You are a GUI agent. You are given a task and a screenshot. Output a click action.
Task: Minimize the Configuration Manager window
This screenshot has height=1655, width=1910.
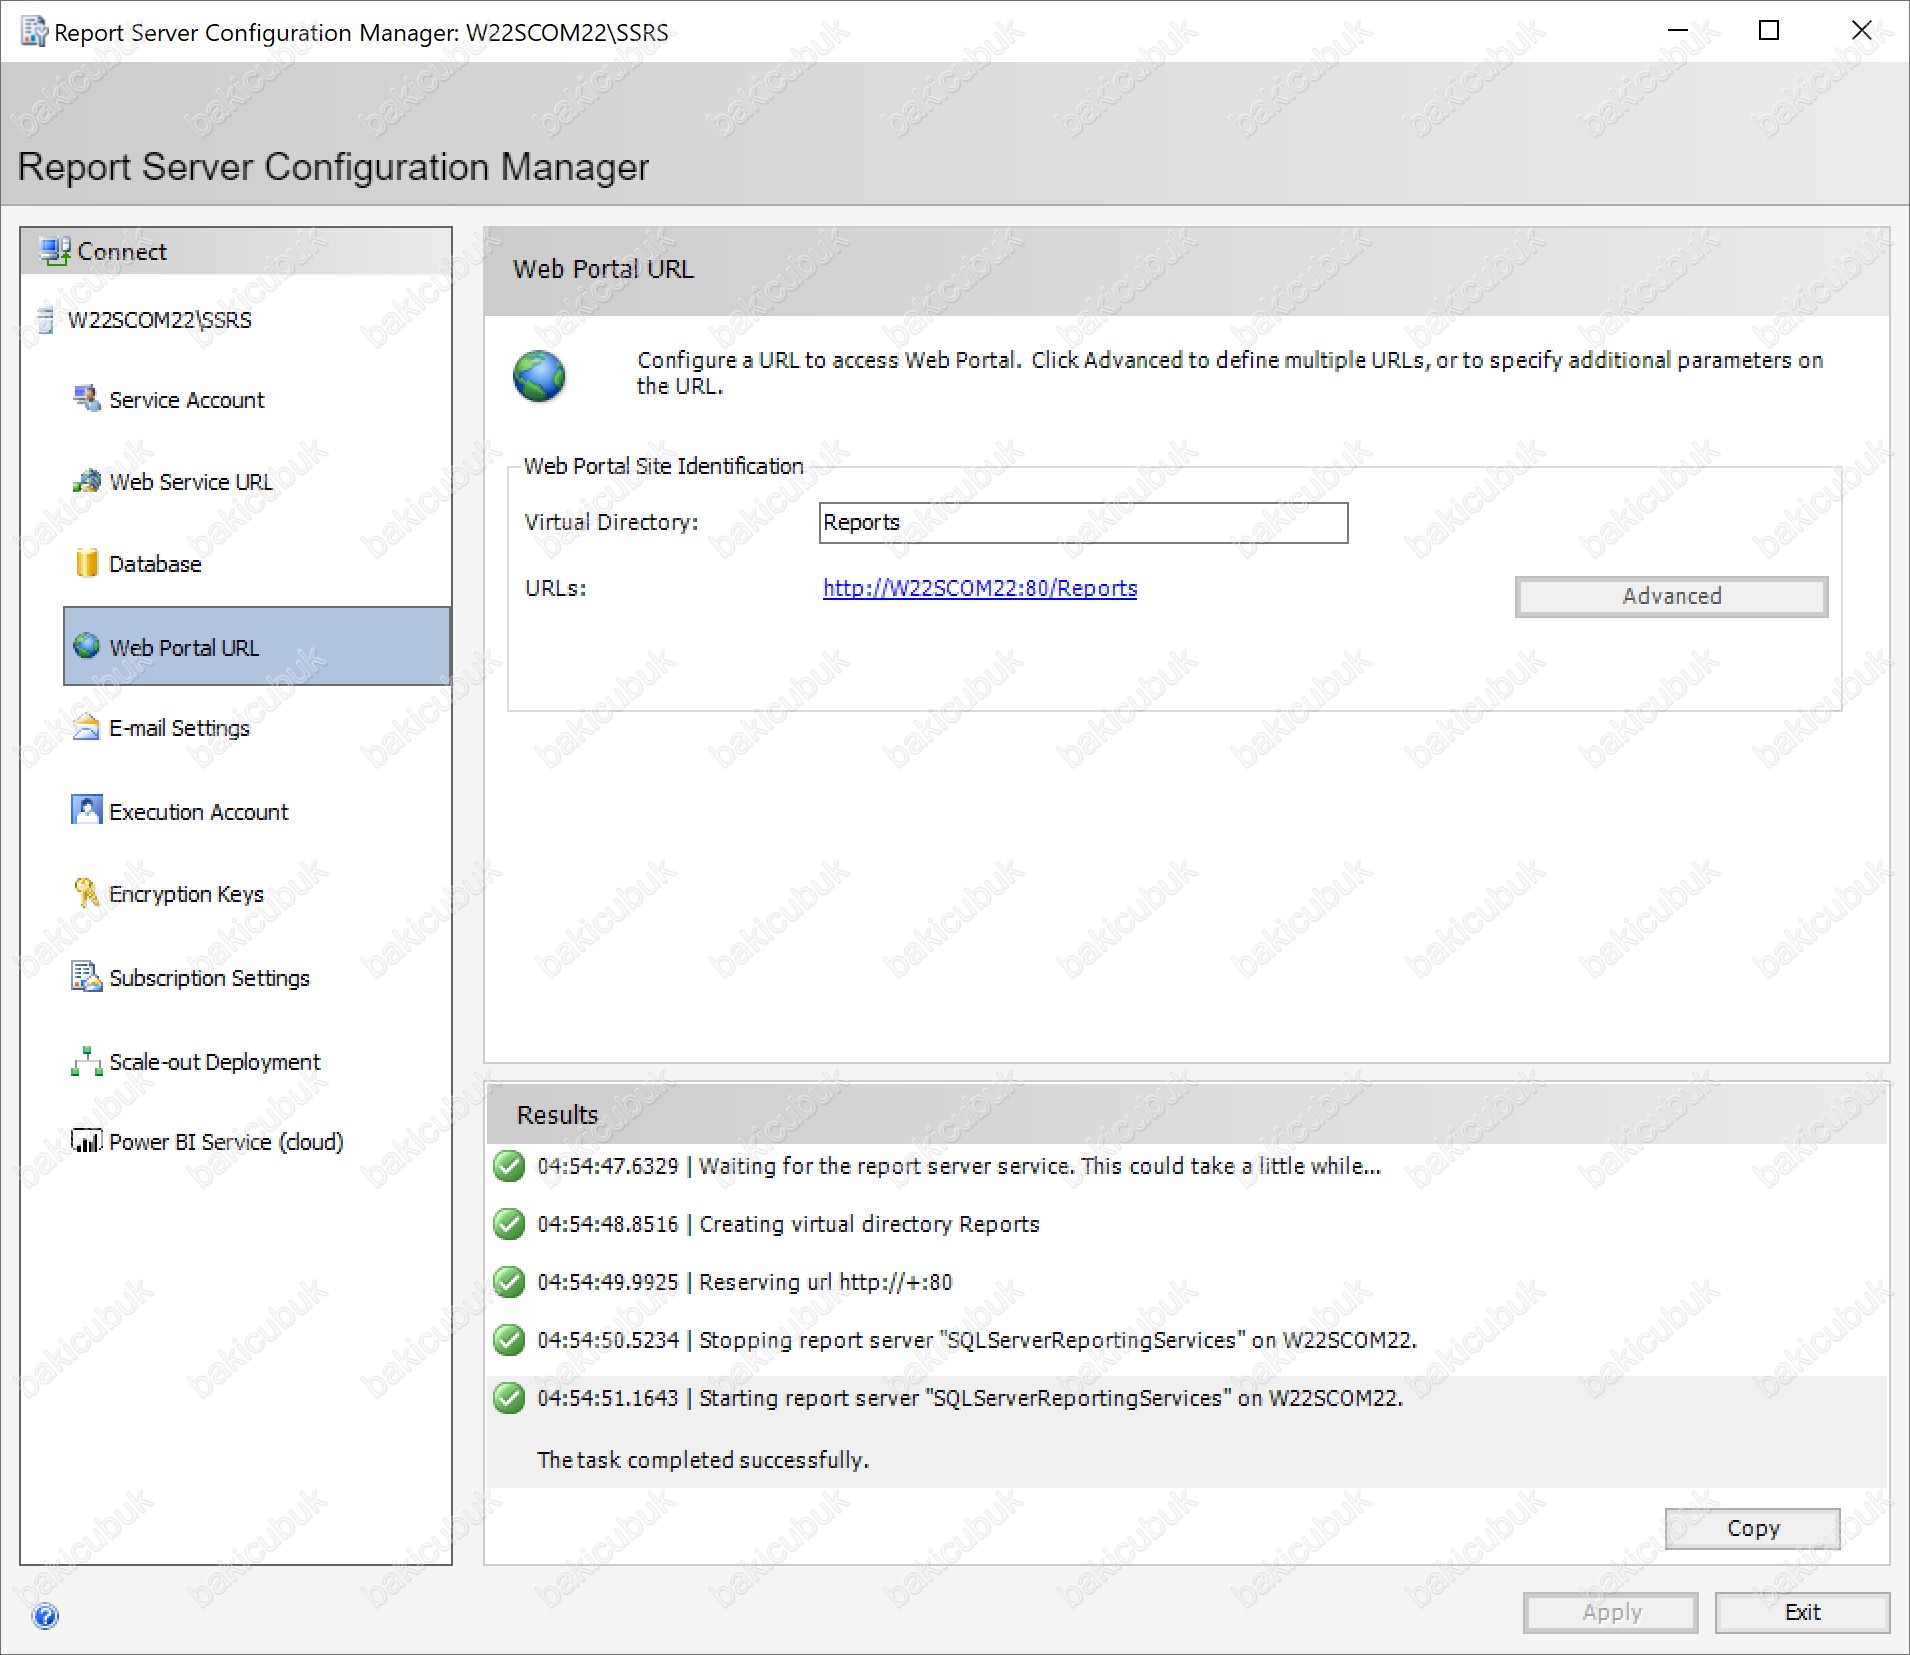coord(1677,31)
